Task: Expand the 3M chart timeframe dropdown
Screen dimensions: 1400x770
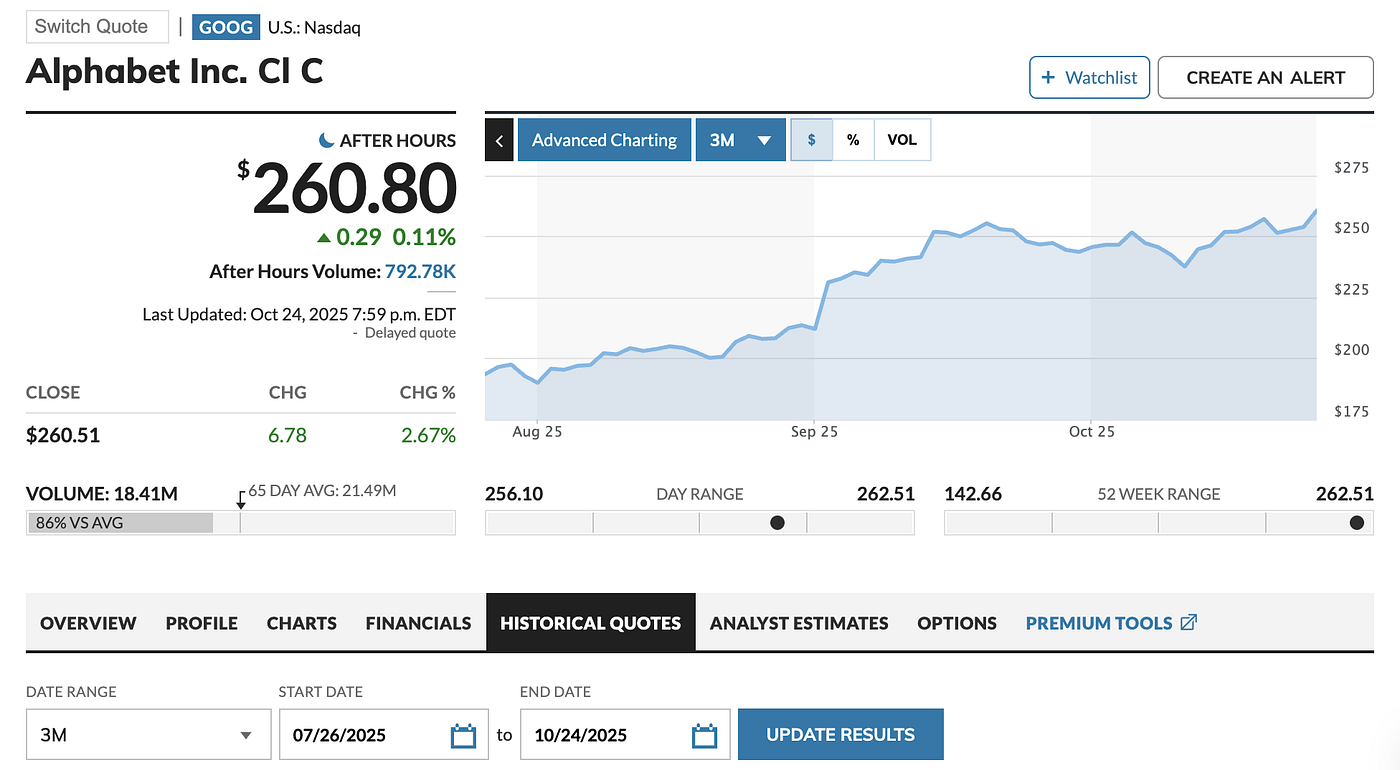Action: pyautogui.click(x=740, y=139)
